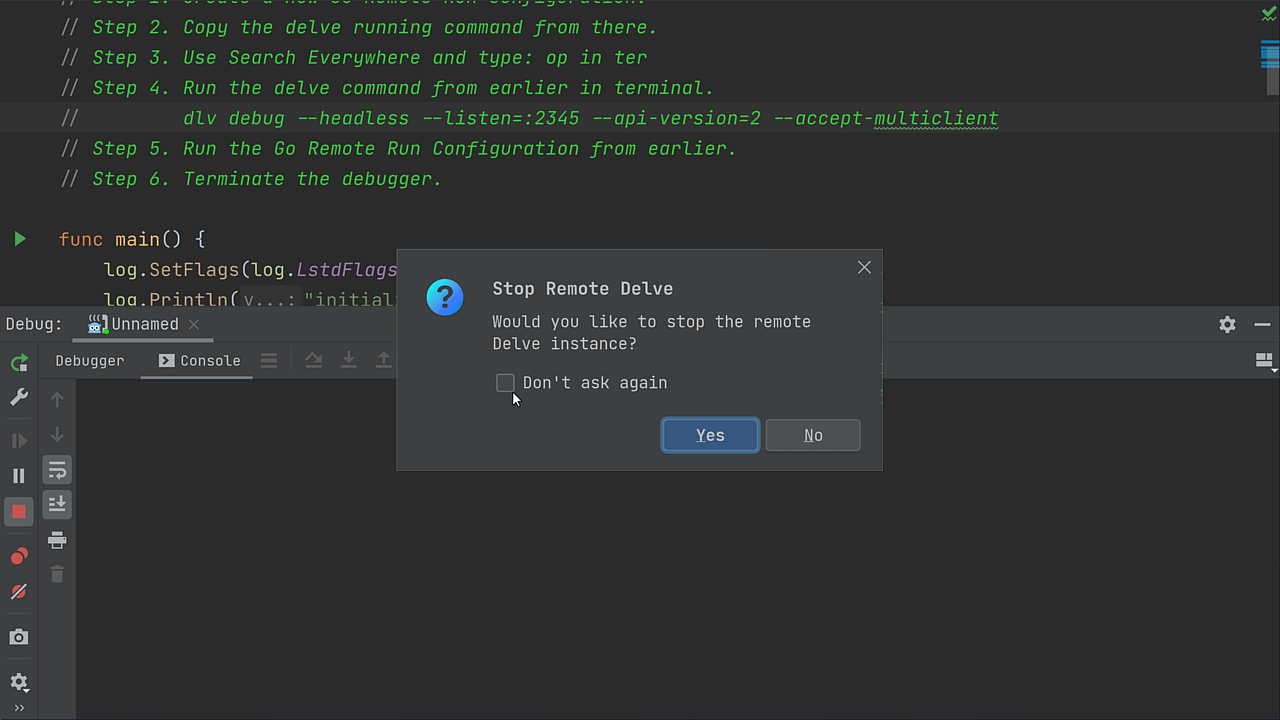The height and width of the screenshot is (720, 1280).
Task: Print the console output
Action: [x=57, y=540]
